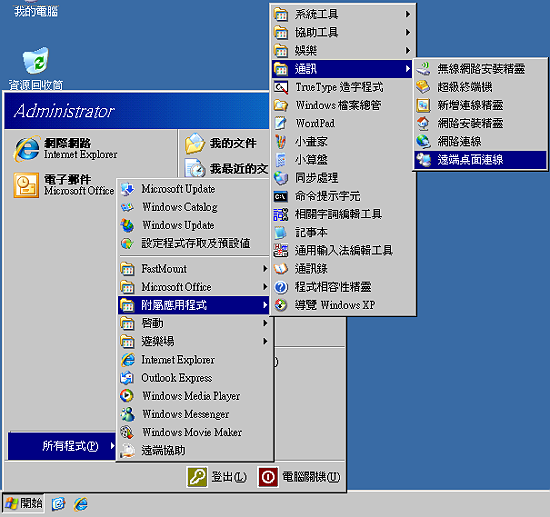Screen dimensions: 550x517
Task: Open pinned 網際網路 Internet Explorer entry
Action: (67, 149)
